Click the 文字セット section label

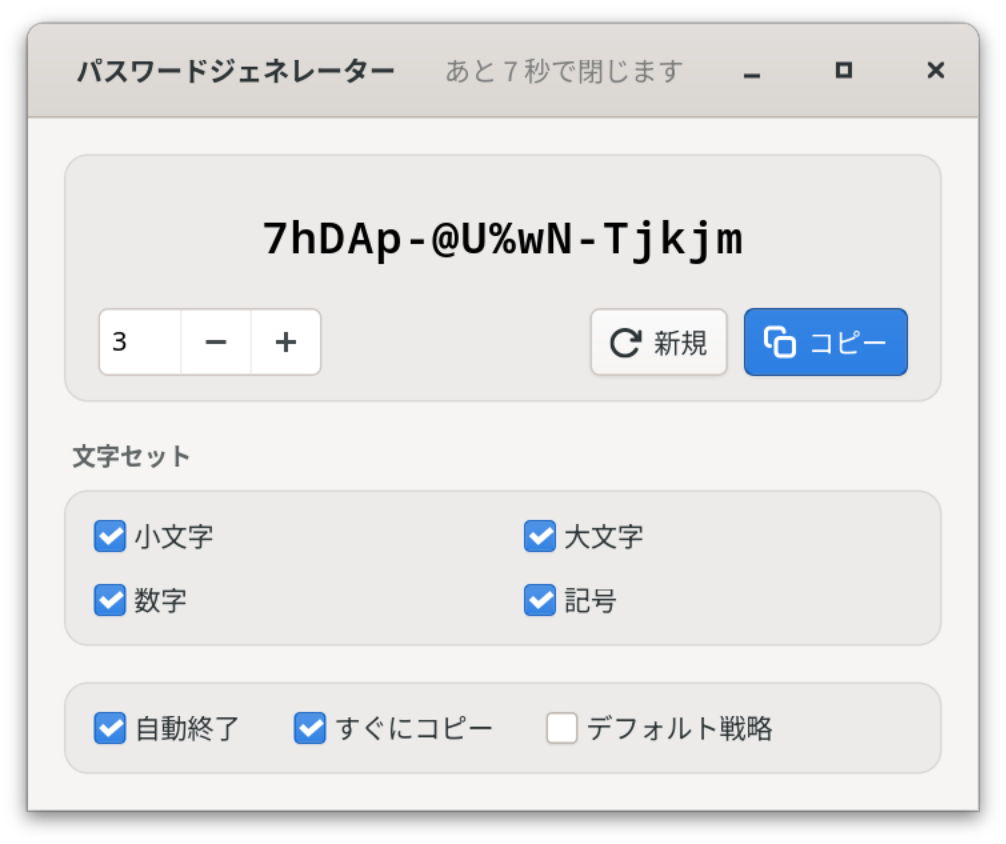pyautogui.click(x=132, y=456)
